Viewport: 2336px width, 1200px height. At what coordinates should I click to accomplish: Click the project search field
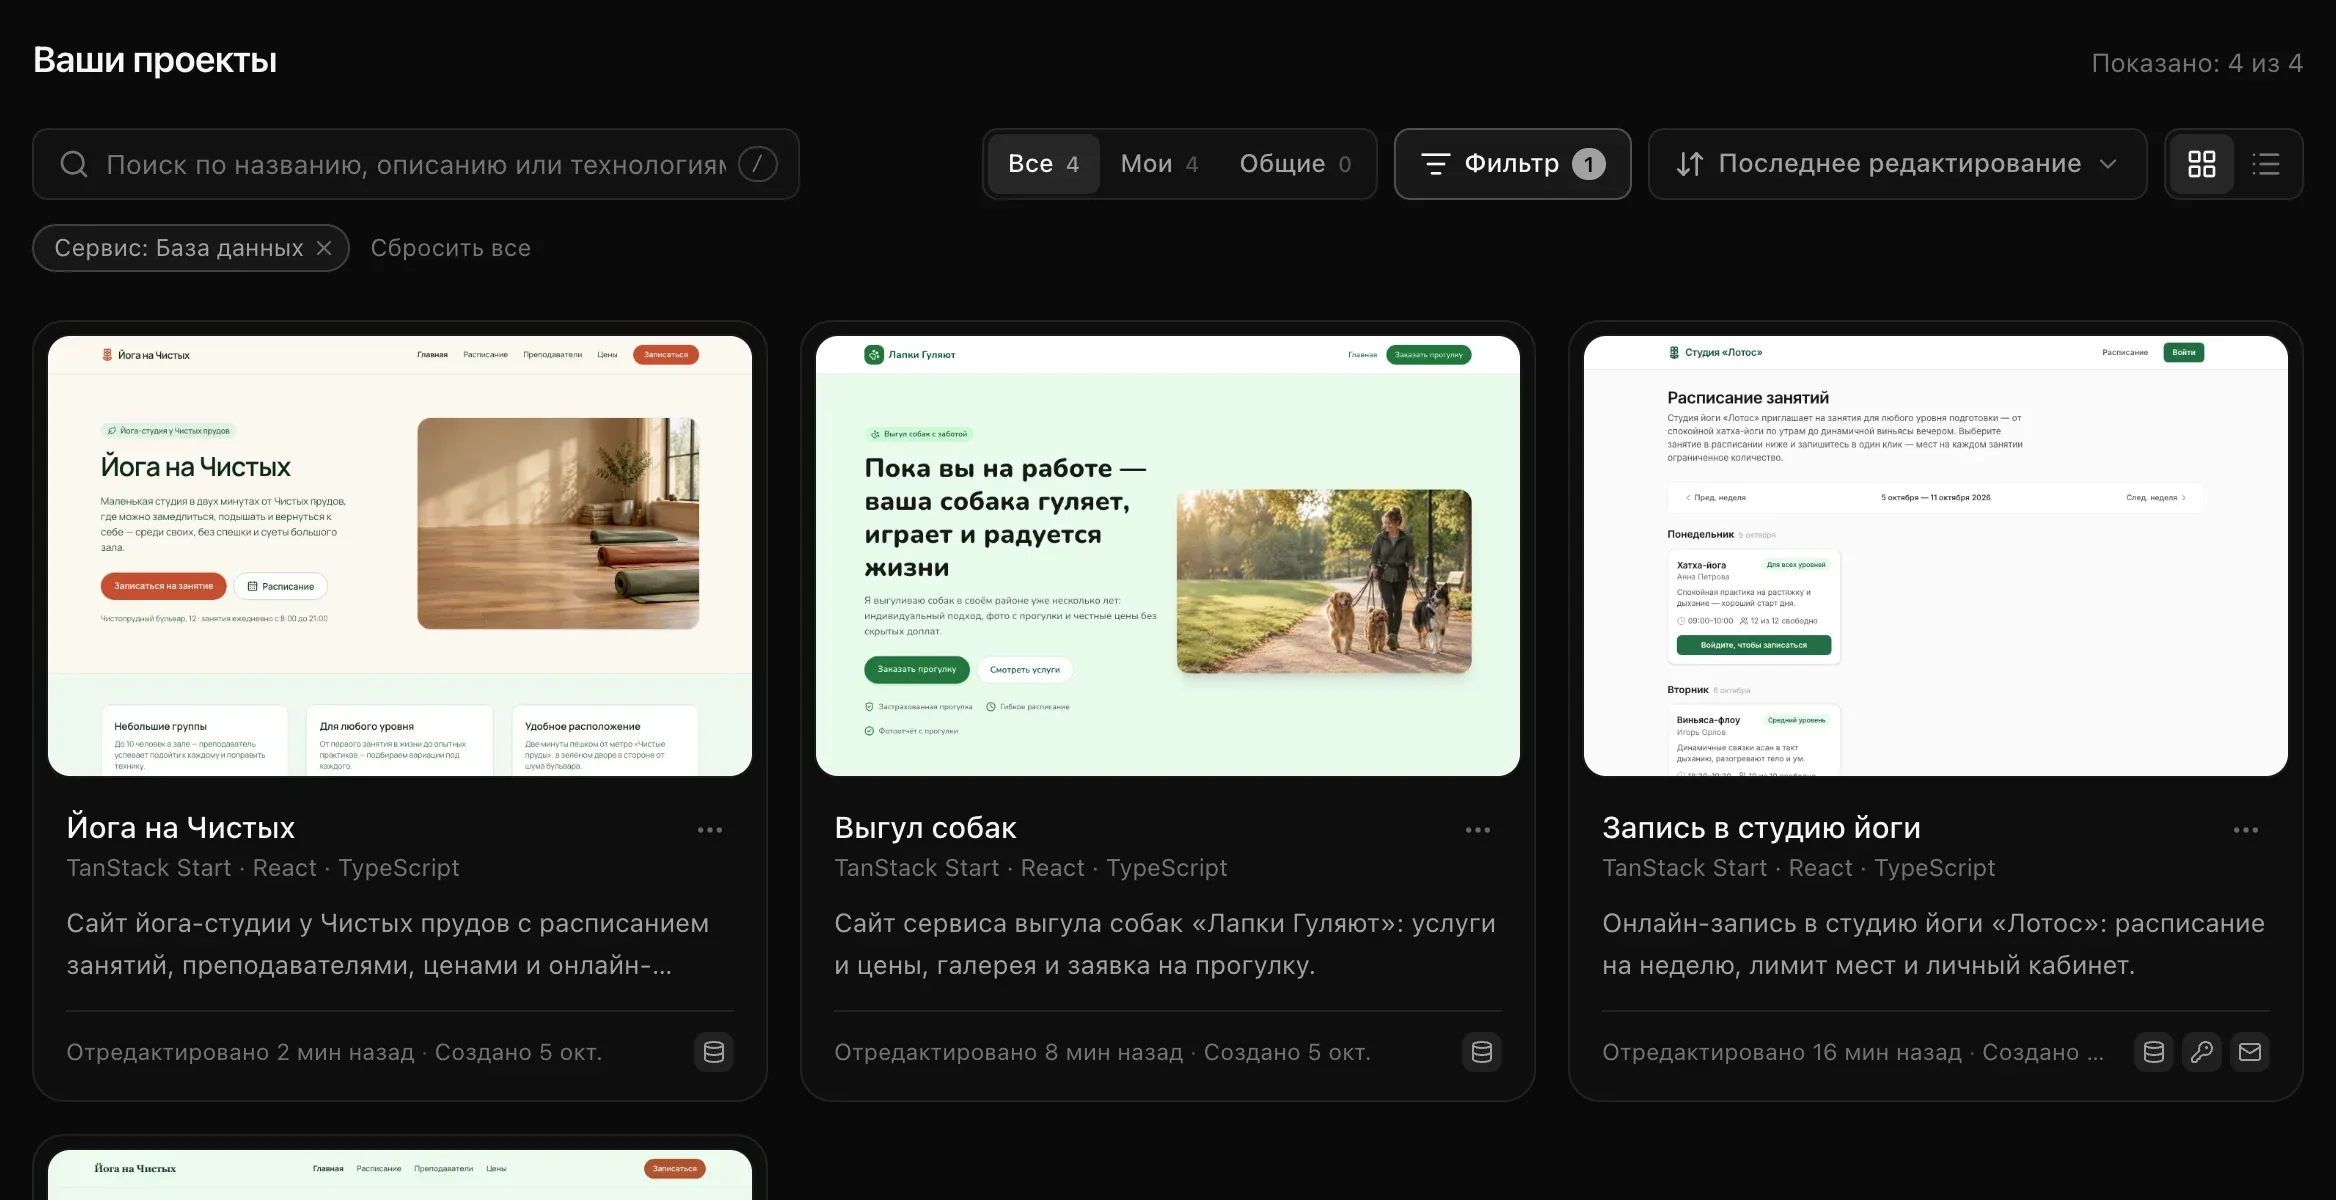click(416, 164)
